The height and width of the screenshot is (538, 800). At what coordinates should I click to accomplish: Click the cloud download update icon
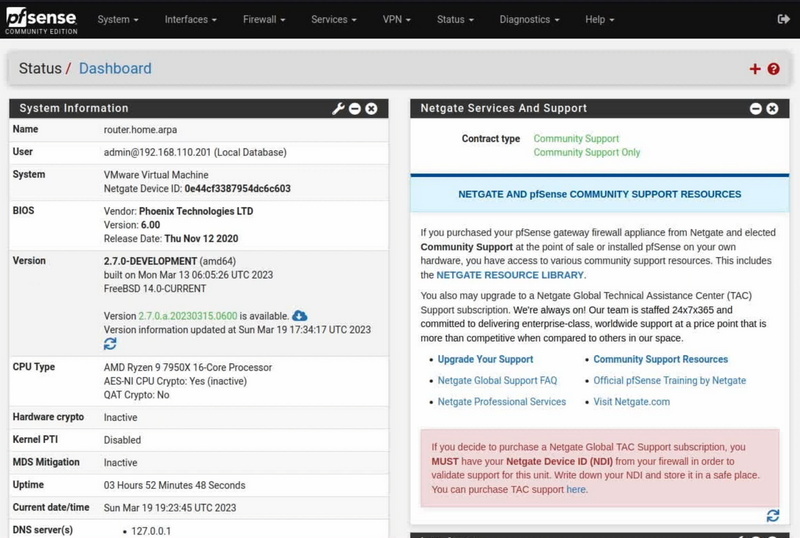(x=300, y=315)
